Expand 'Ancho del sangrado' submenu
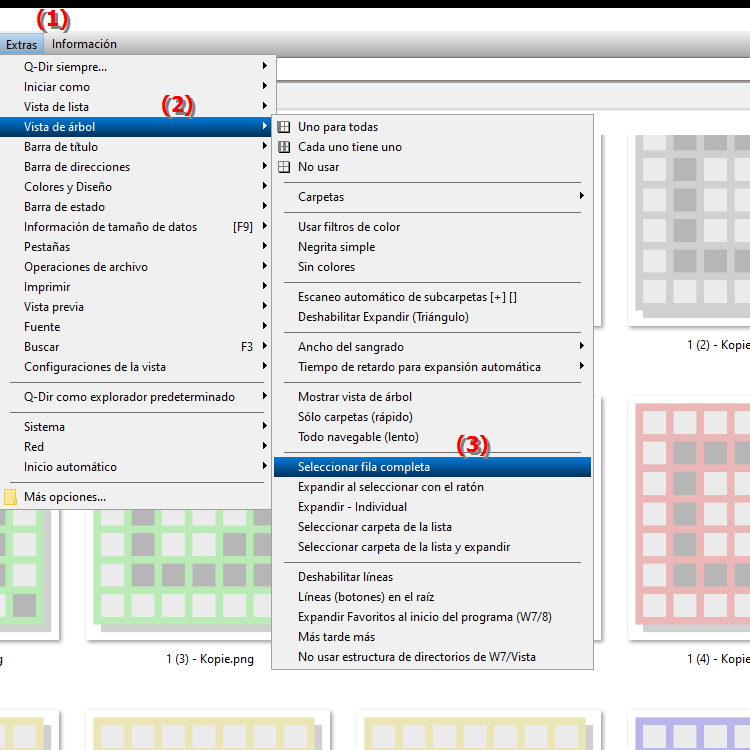750x750 pixels. [x=432, y=347]
